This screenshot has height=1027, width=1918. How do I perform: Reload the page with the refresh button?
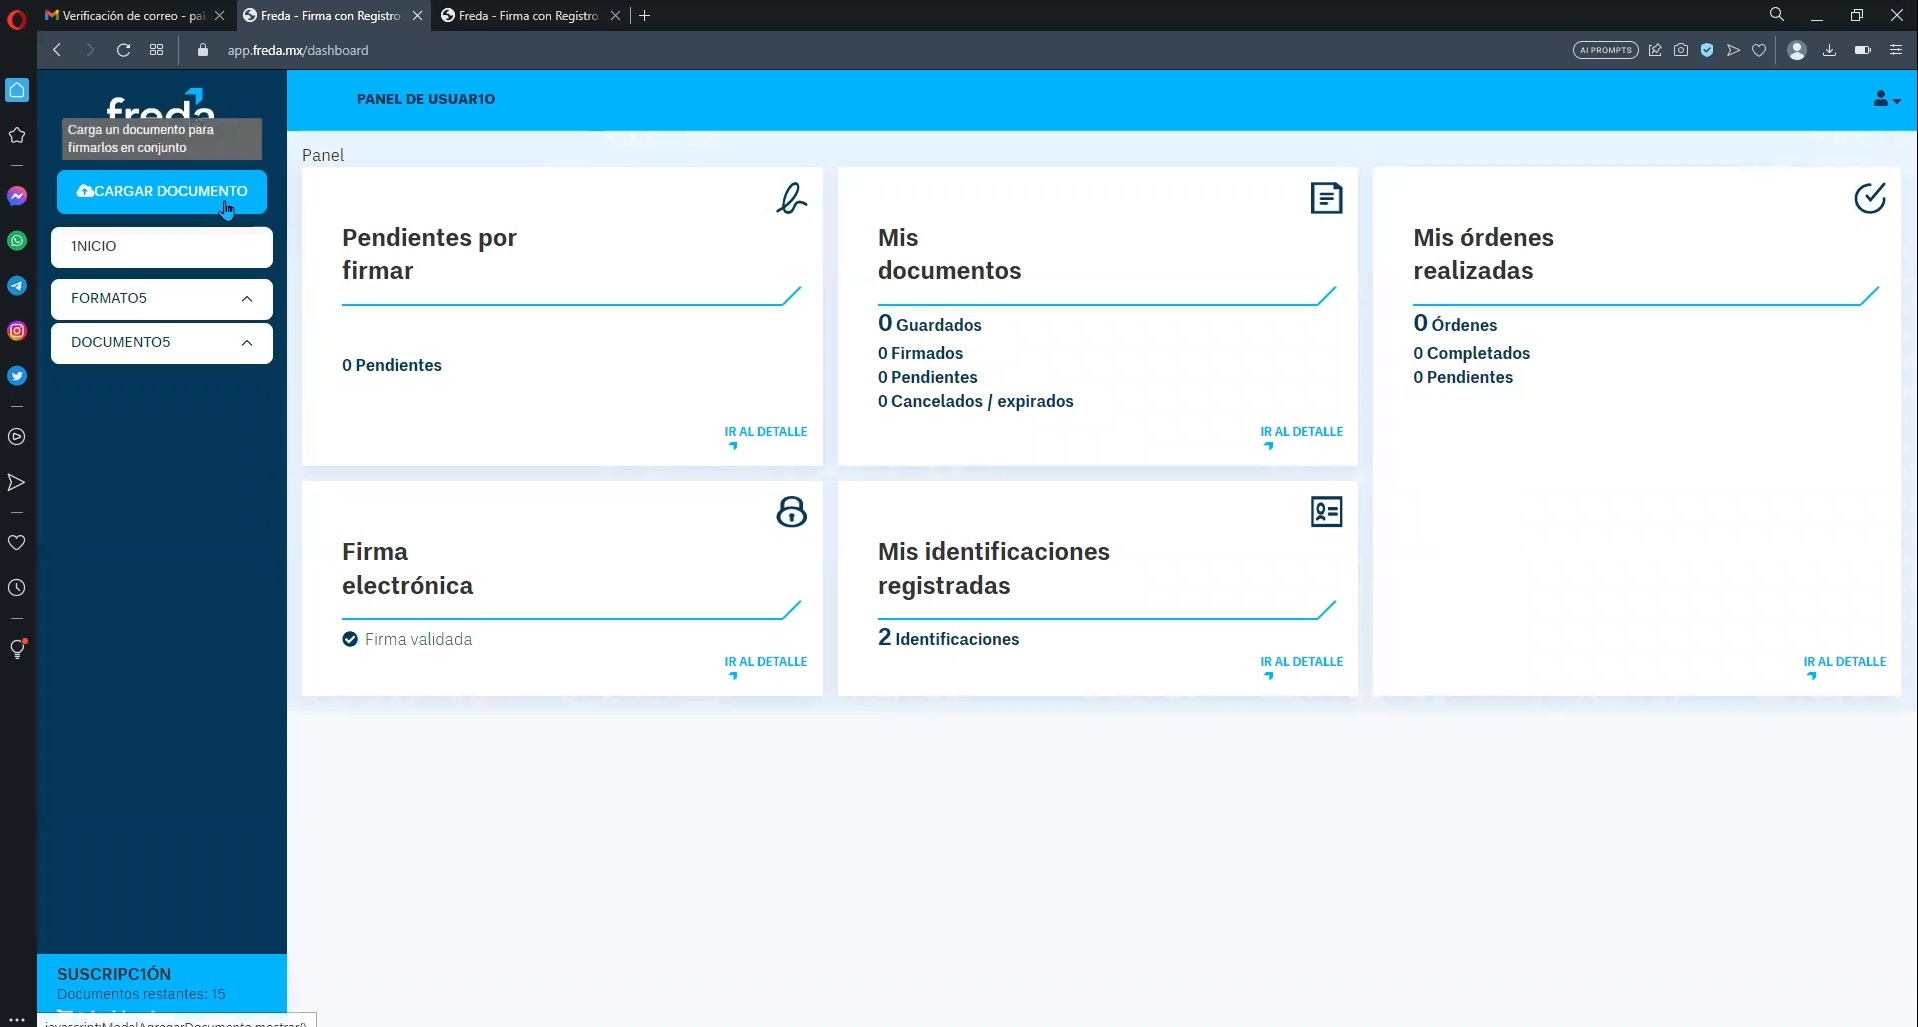pos(123,50)
